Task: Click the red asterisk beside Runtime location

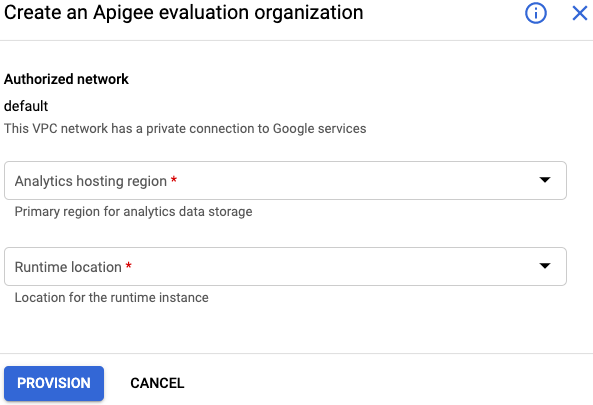Action: click(x=129, y=265)
